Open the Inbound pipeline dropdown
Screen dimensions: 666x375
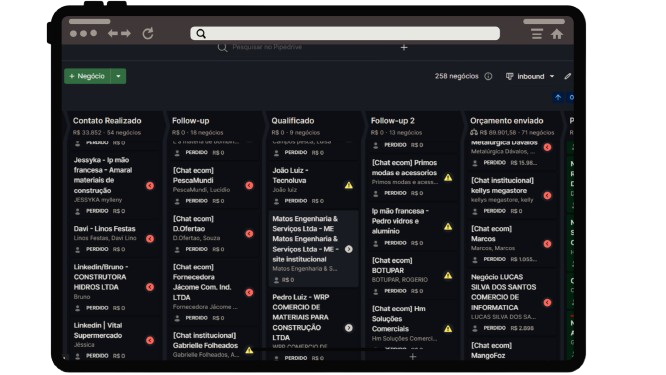[x=530, y=76]
